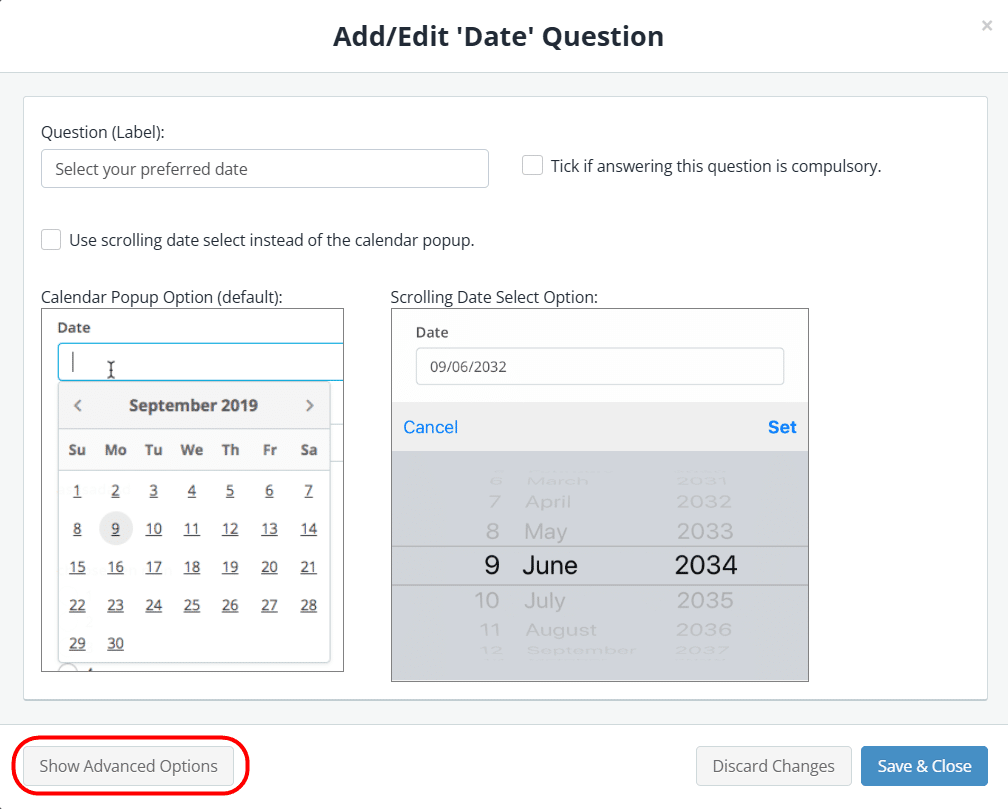Viewport: 1008px width, 809px height.
Task: Open the September 2019 month picker header
Action: [193, 405]
